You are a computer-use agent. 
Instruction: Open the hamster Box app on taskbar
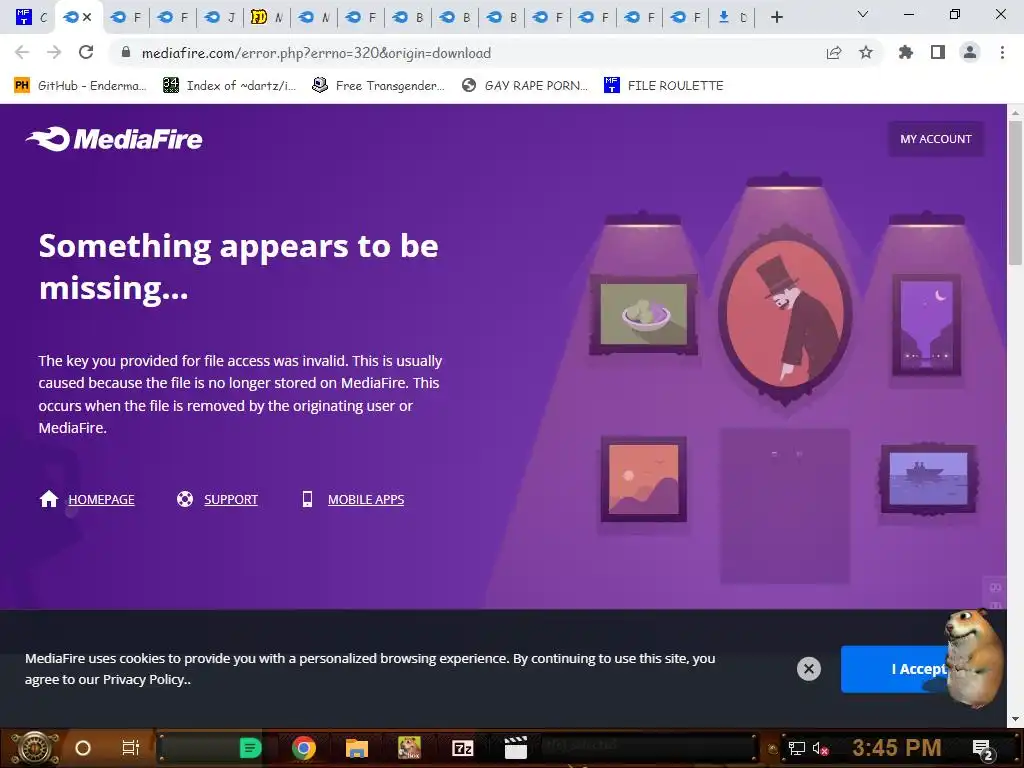(x=409, y=748)
